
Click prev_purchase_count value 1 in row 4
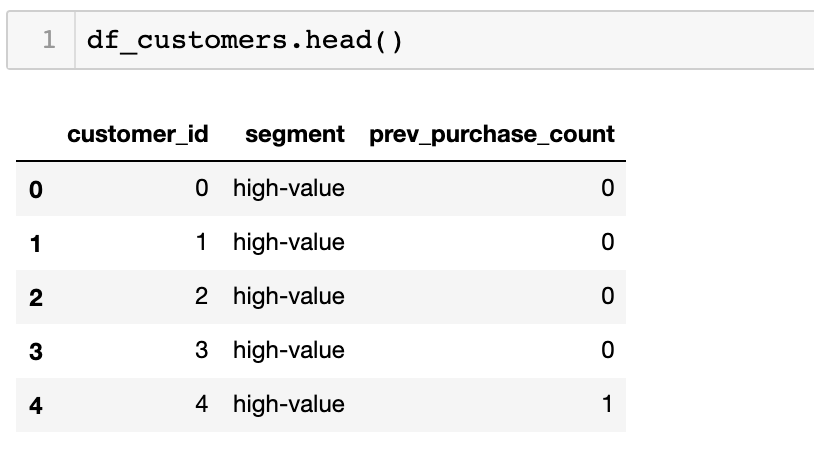[x=607, y=404]
